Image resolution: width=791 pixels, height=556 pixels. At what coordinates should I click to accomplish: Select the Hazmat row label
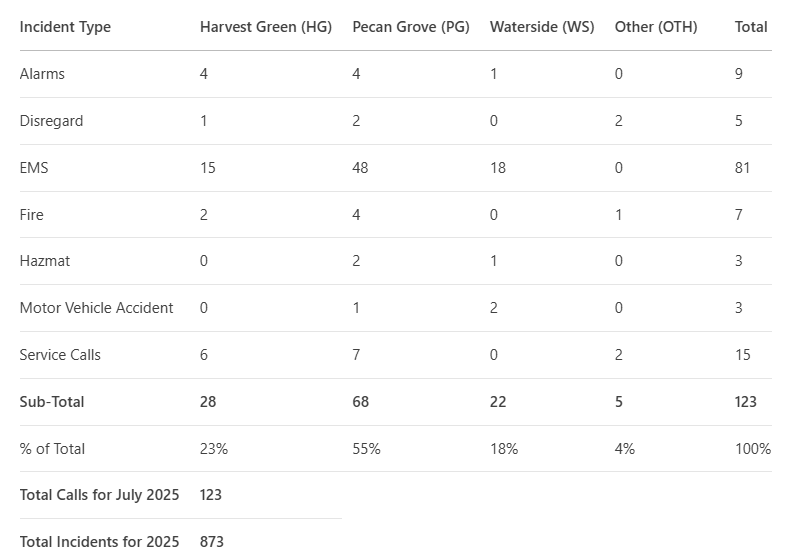pos(44,261)
